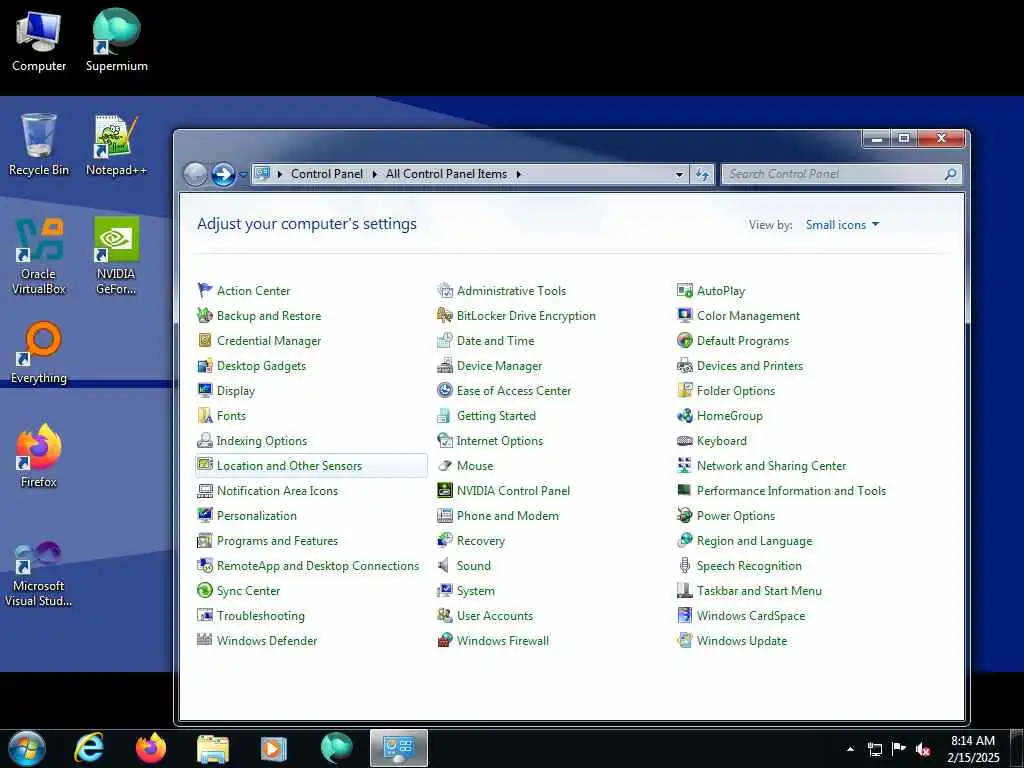Open RemoteApp and Desktop Connections link
The width and height of the screenshot is (1024, 768).
318,566
